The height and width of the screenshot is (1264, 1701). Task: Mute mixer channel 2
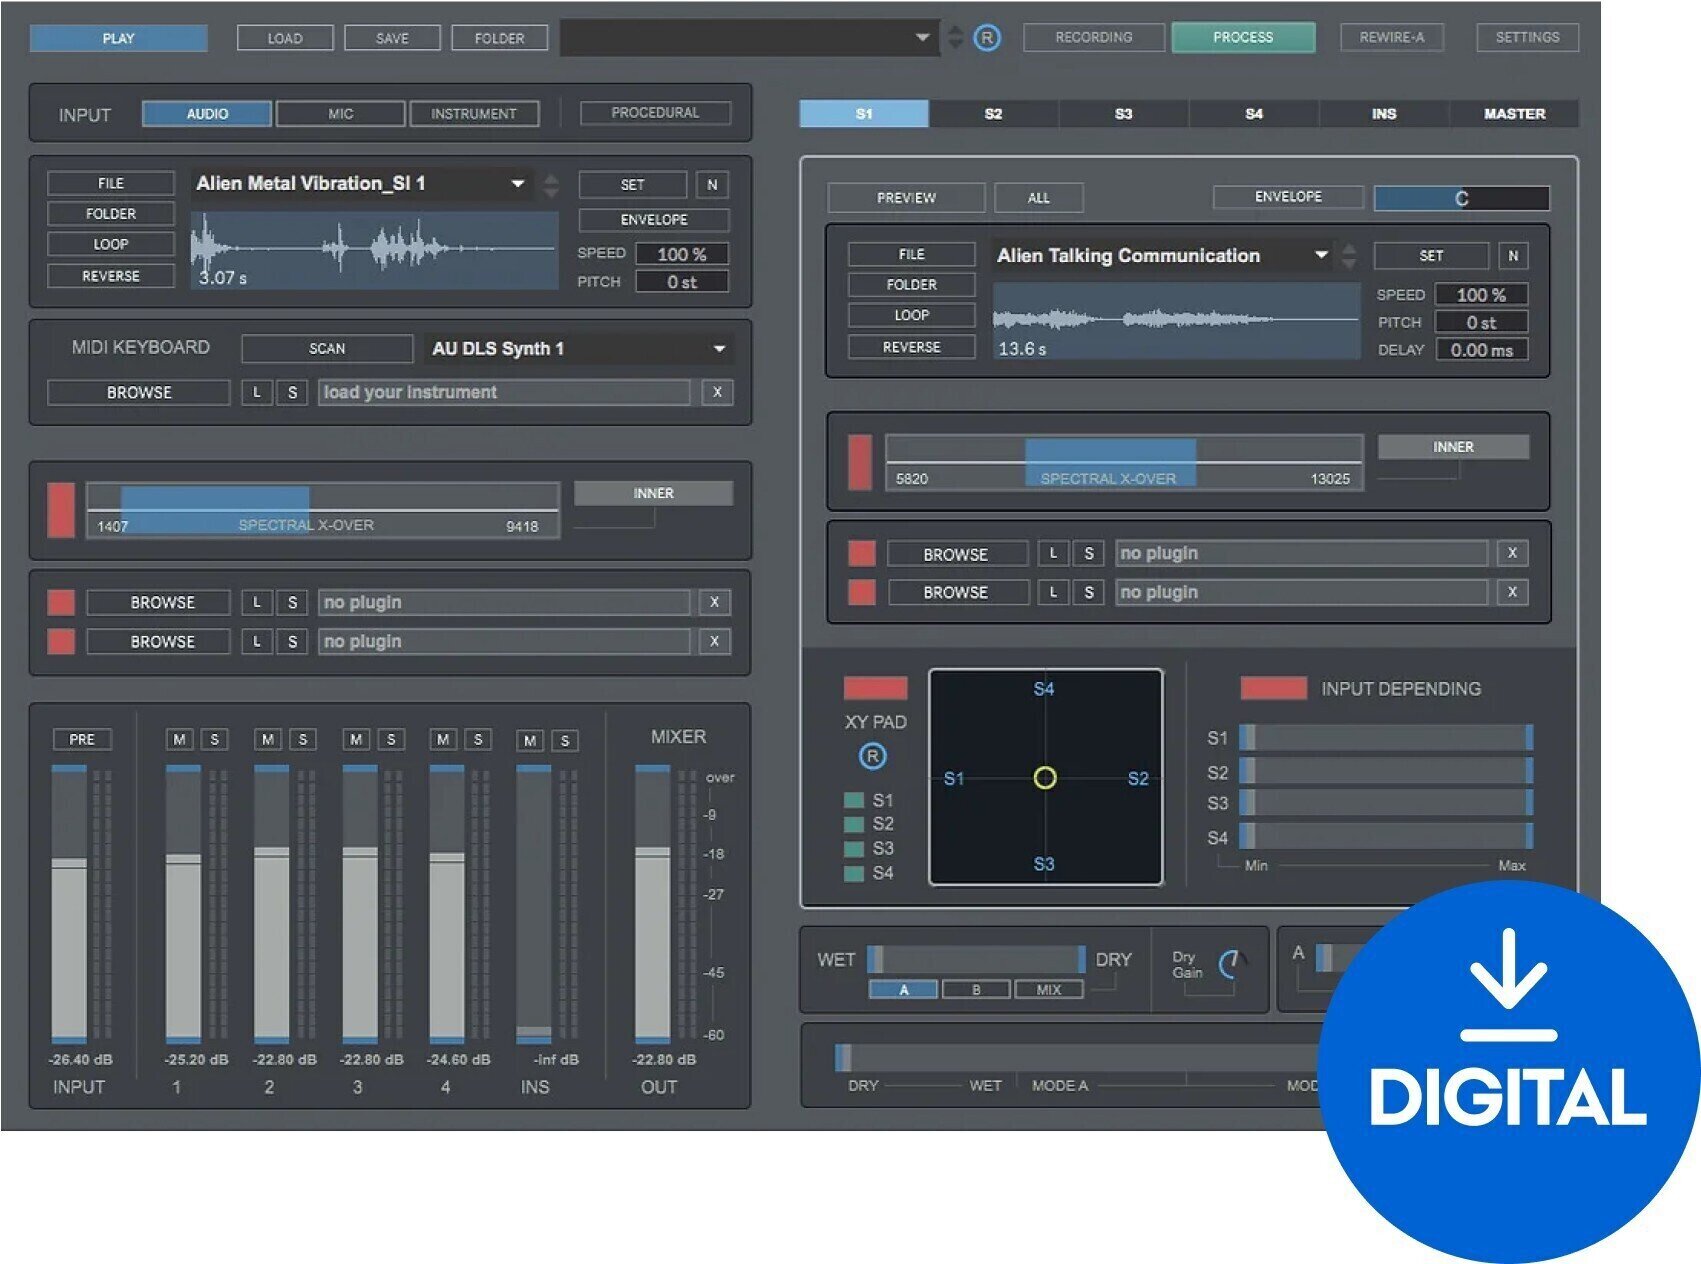coord(267,739)
